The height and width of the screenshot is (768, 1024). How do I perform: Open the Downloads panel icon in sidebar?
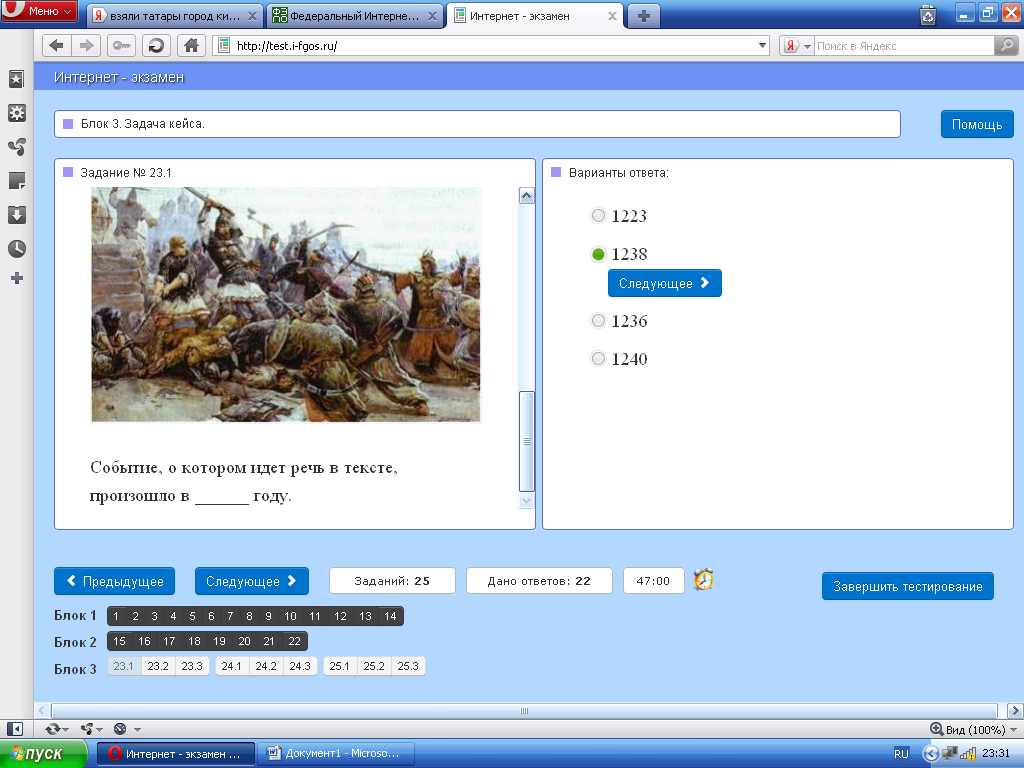pyautogui.click(x=16, y=215)
